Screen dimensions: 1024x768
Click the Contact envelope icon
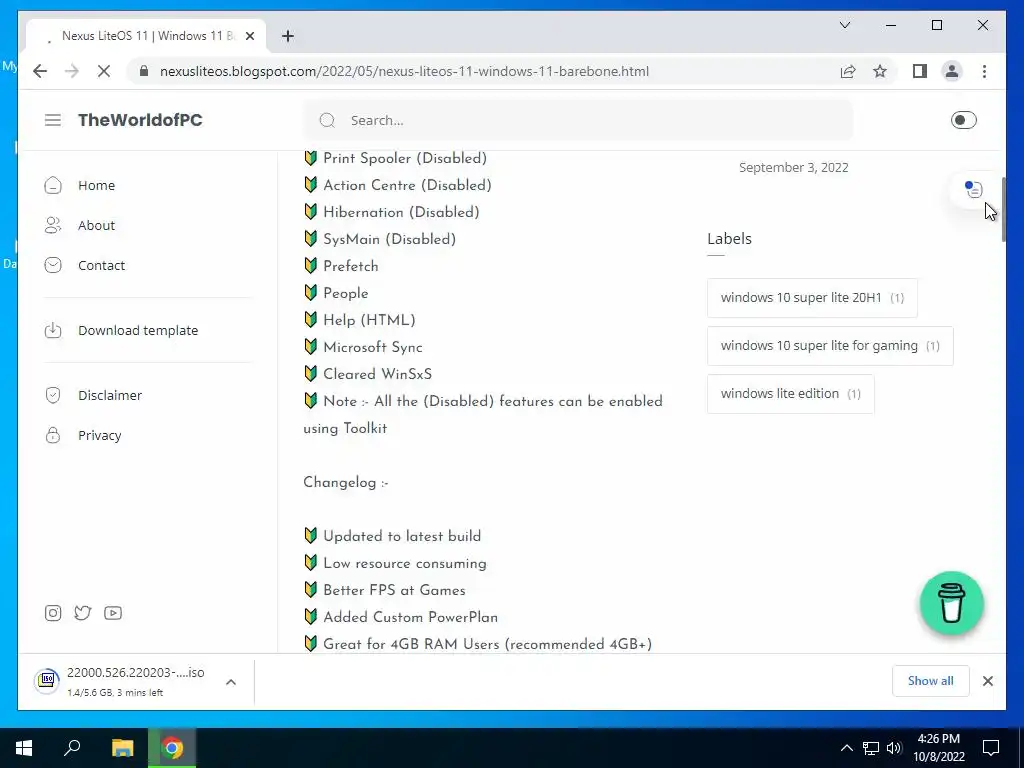point(53,265)
